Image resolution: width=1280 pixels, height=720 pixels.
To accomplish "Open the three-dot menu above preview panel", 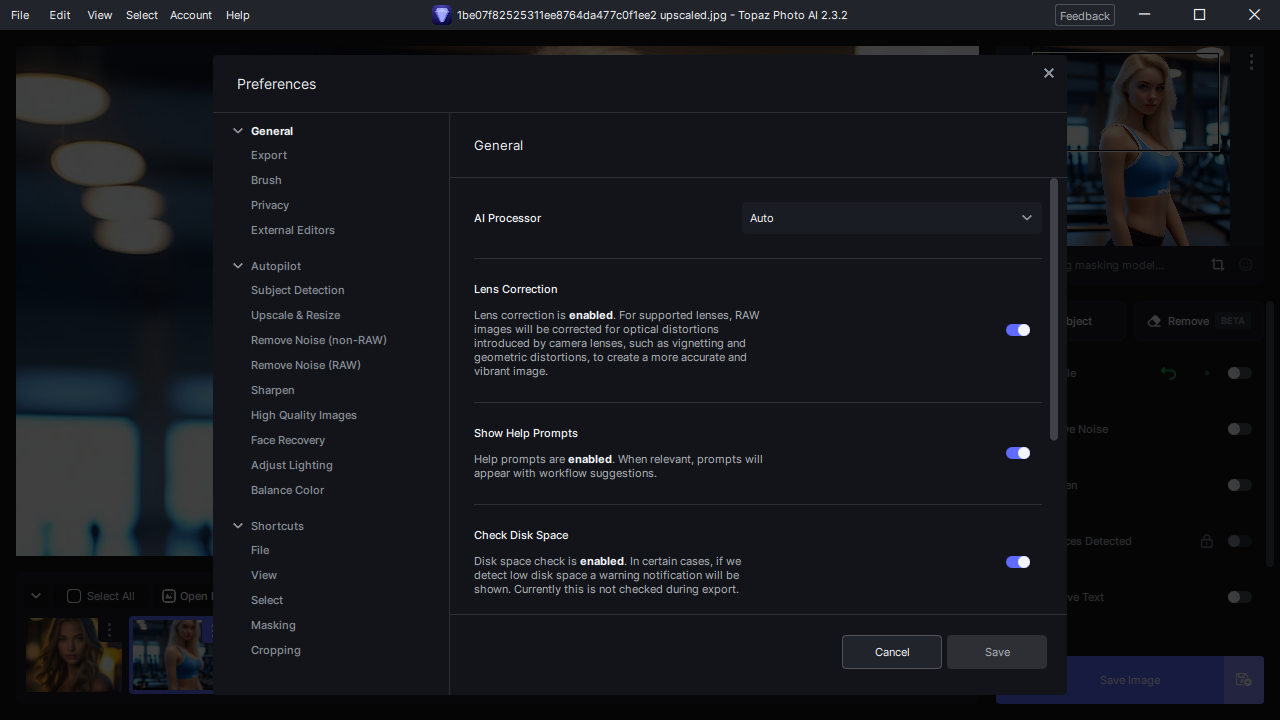I will 1251,62.
